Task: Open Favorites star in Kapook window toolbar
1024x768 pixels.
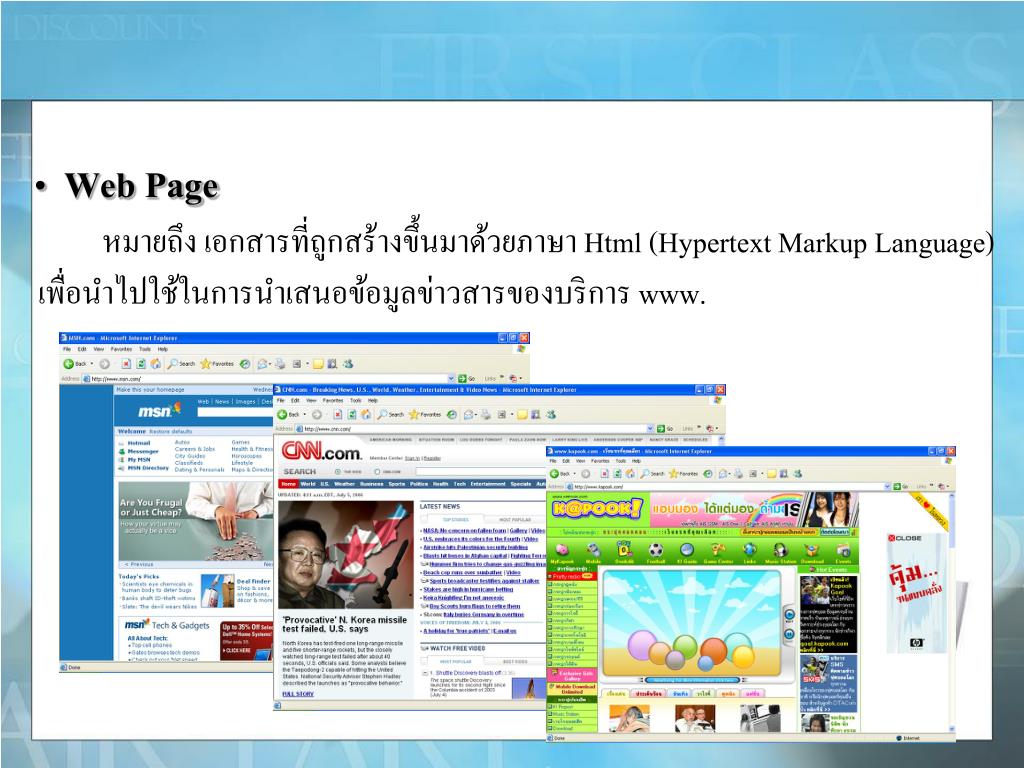Action: click(685, 473)
